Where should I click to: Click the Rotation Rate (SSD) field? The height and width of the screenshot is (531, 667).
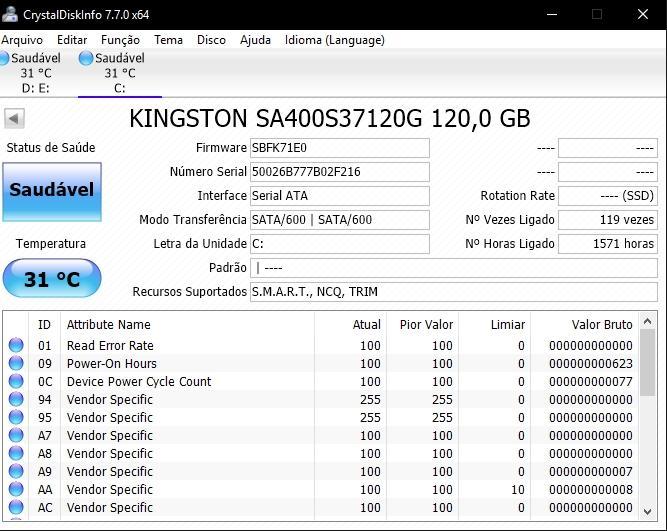tap(607, 196)
